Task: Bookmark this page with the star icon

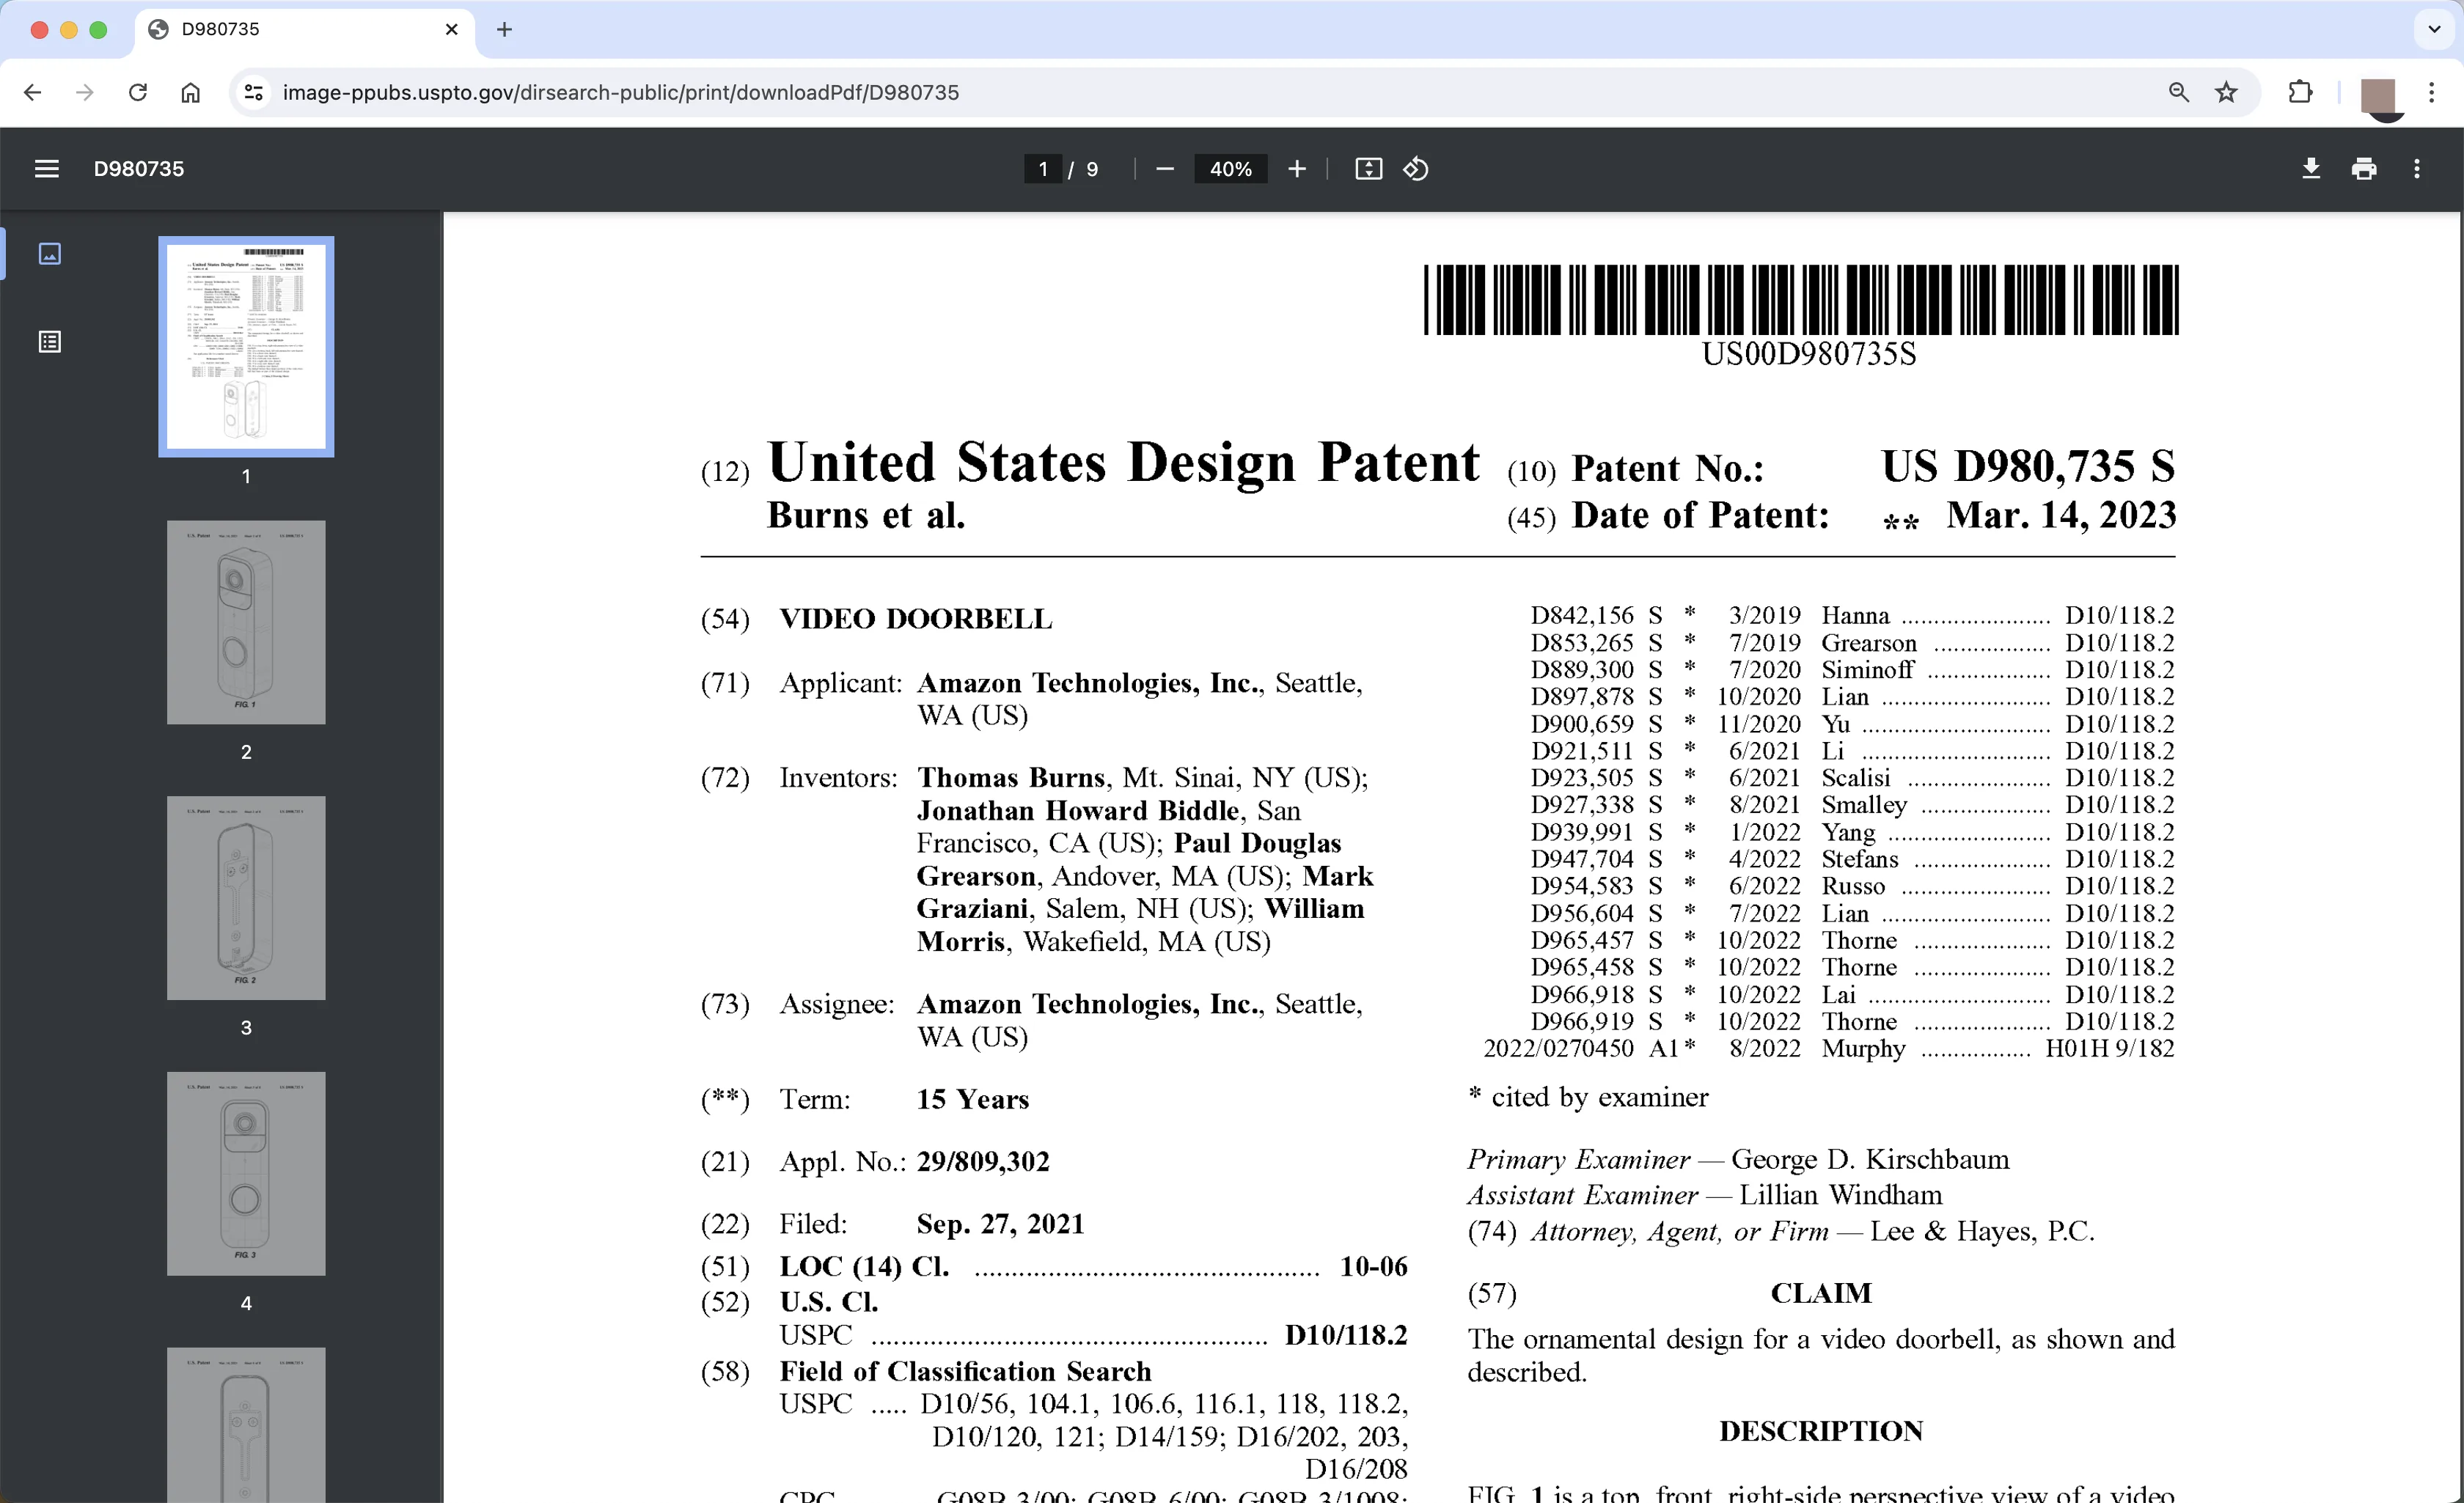Action: (x=2226, y=93)
